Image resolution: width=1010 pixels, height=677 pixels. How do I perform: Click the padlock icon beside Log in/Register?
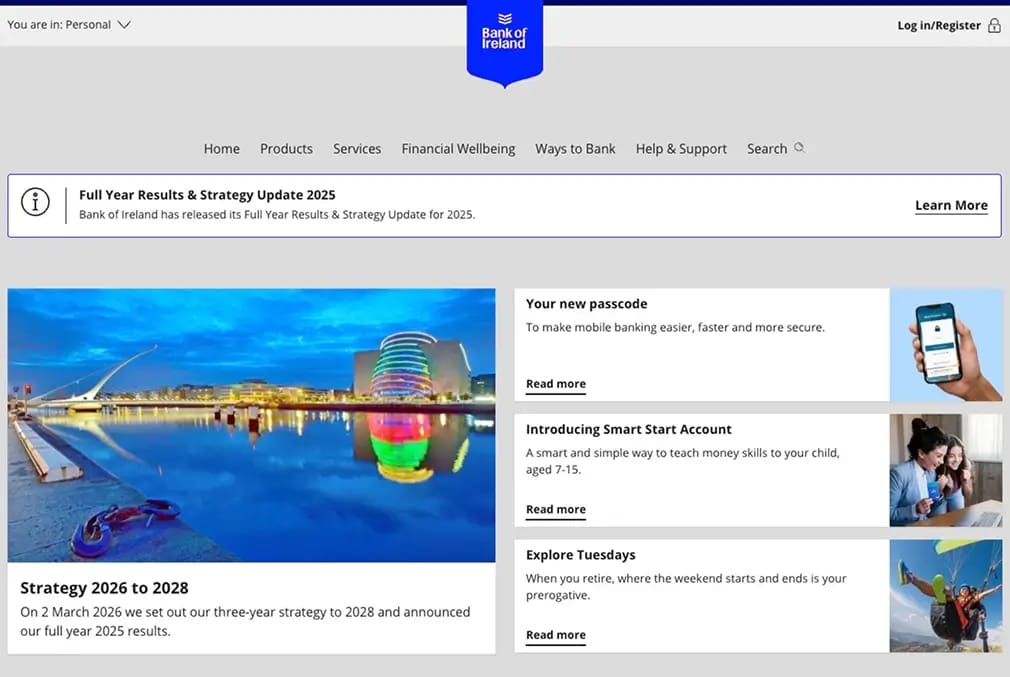[995, 25]
